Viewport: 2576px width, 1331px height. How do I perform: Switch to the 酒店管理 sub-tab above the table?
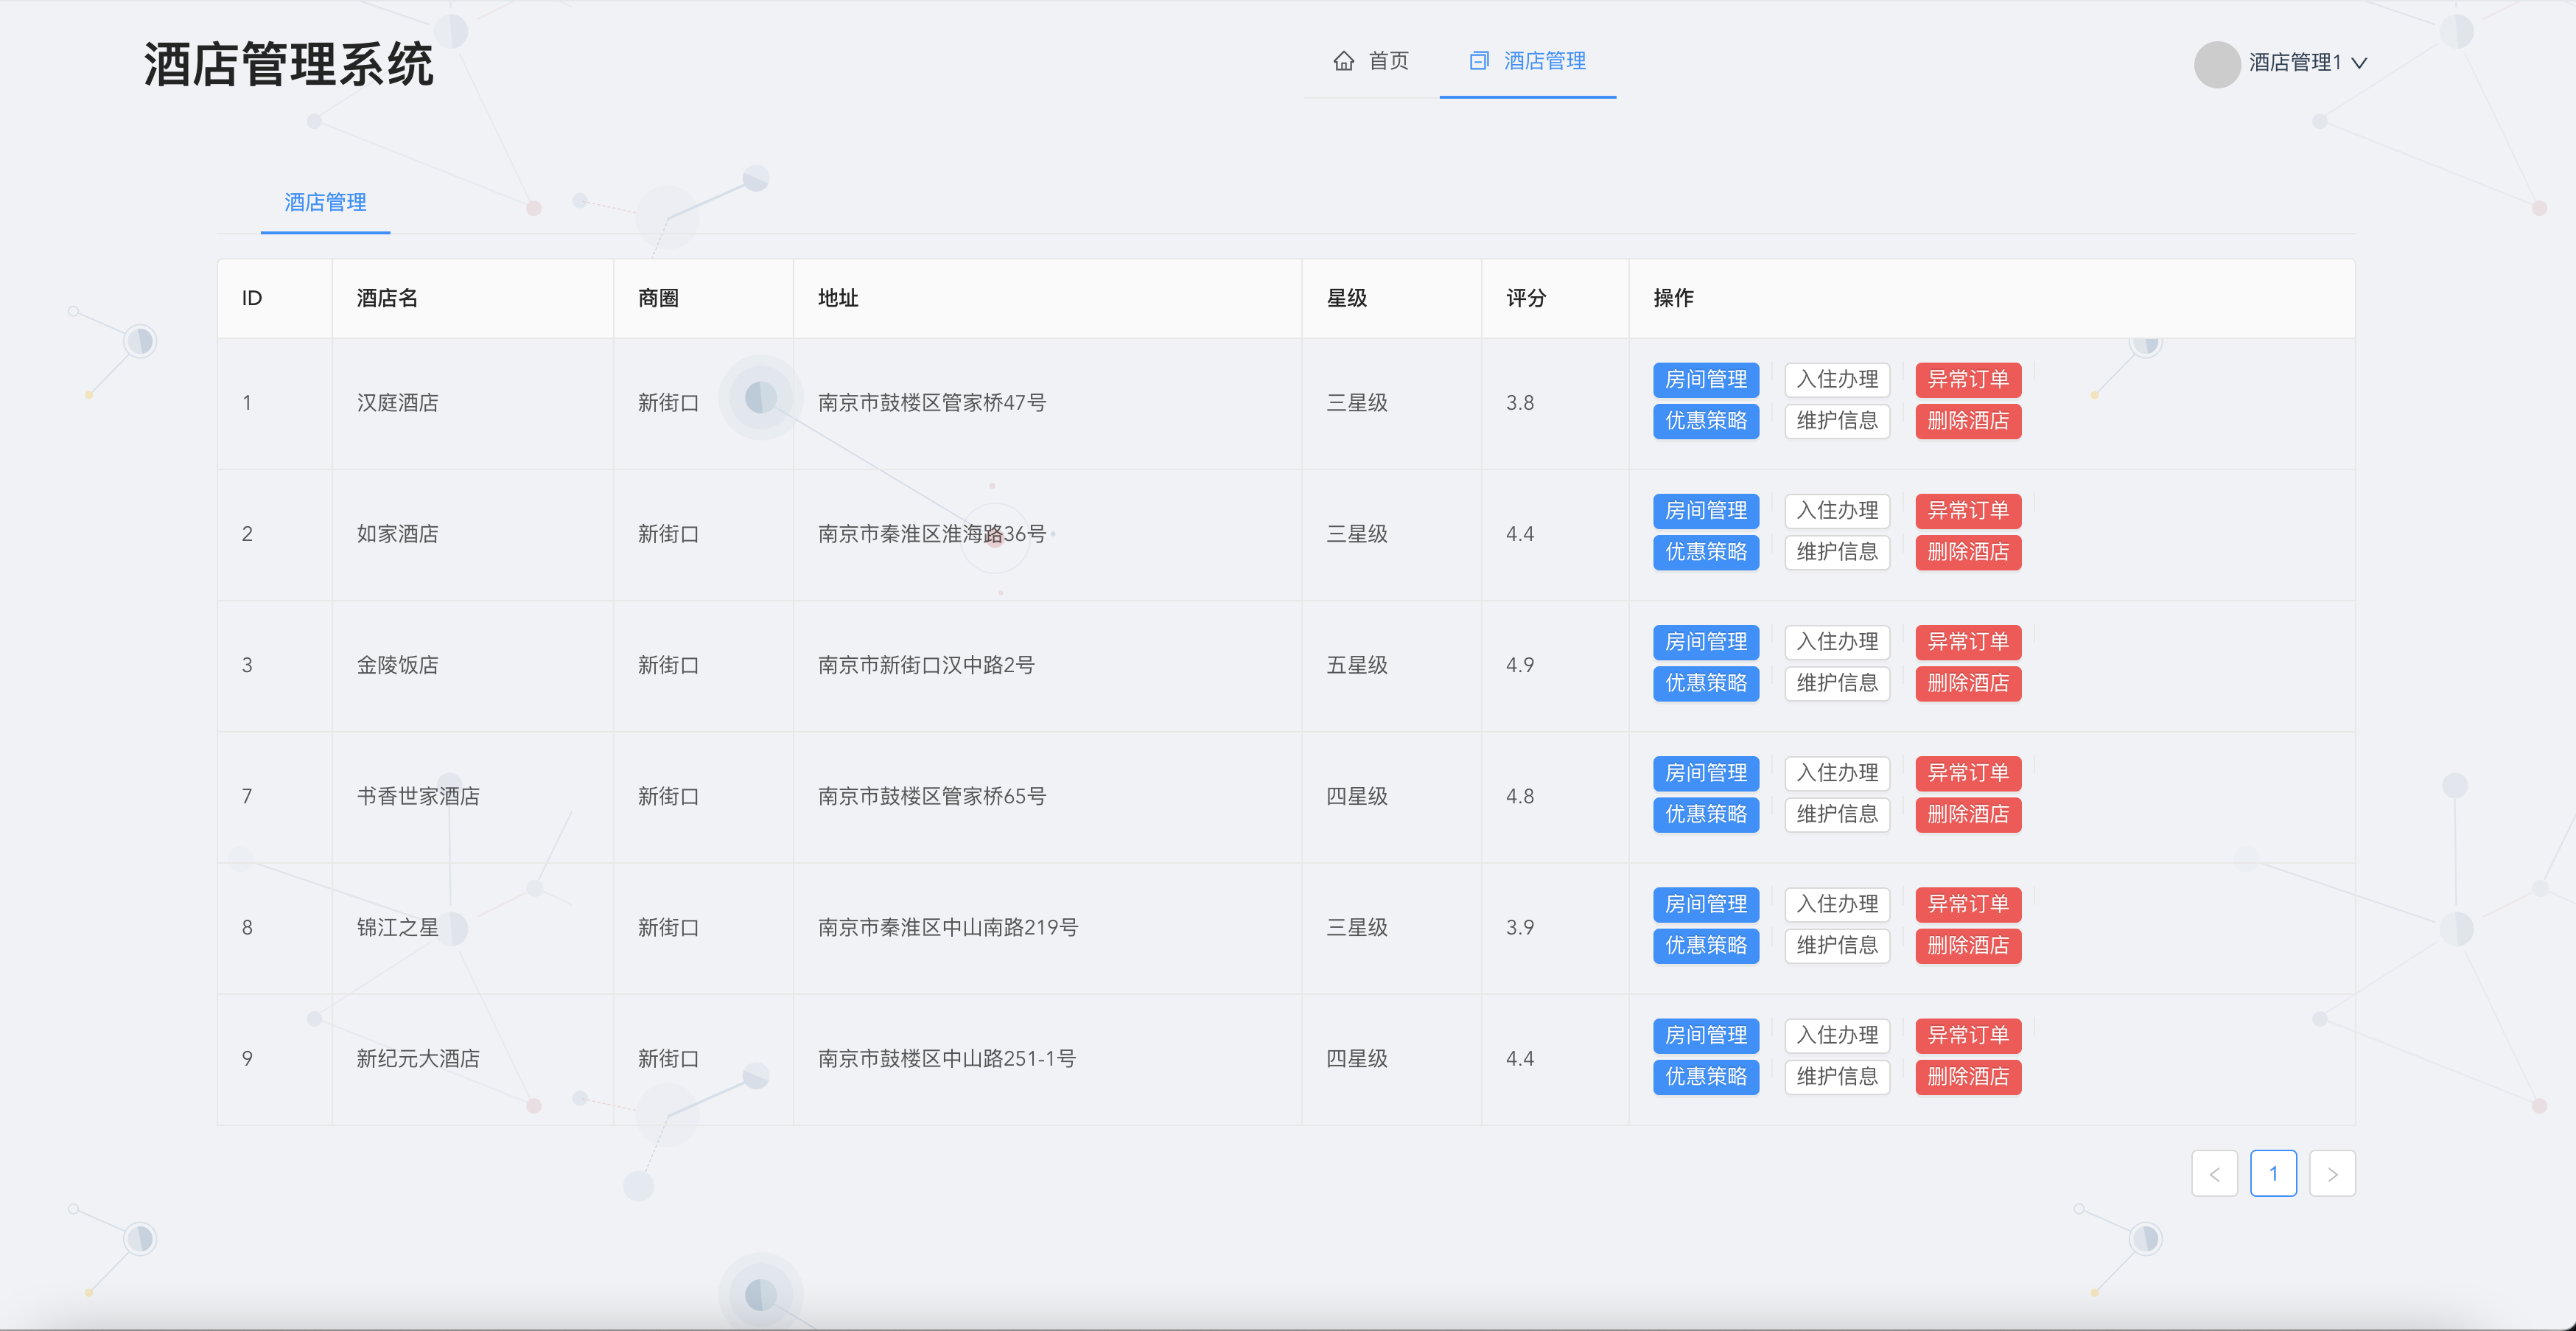[x=325, y=203]
